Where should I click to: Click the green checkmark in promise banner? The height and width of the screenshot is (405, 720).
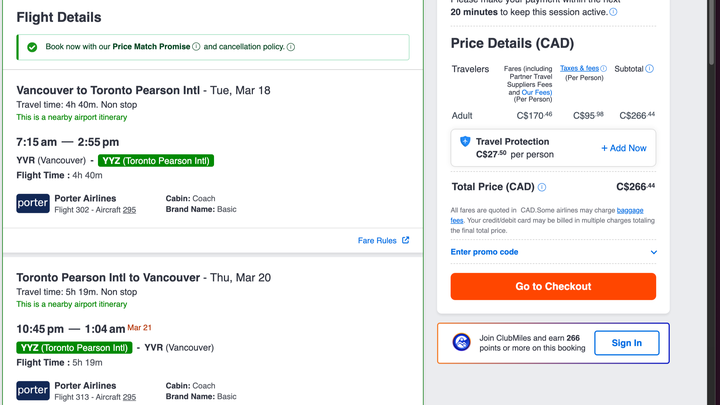(32, 47)
